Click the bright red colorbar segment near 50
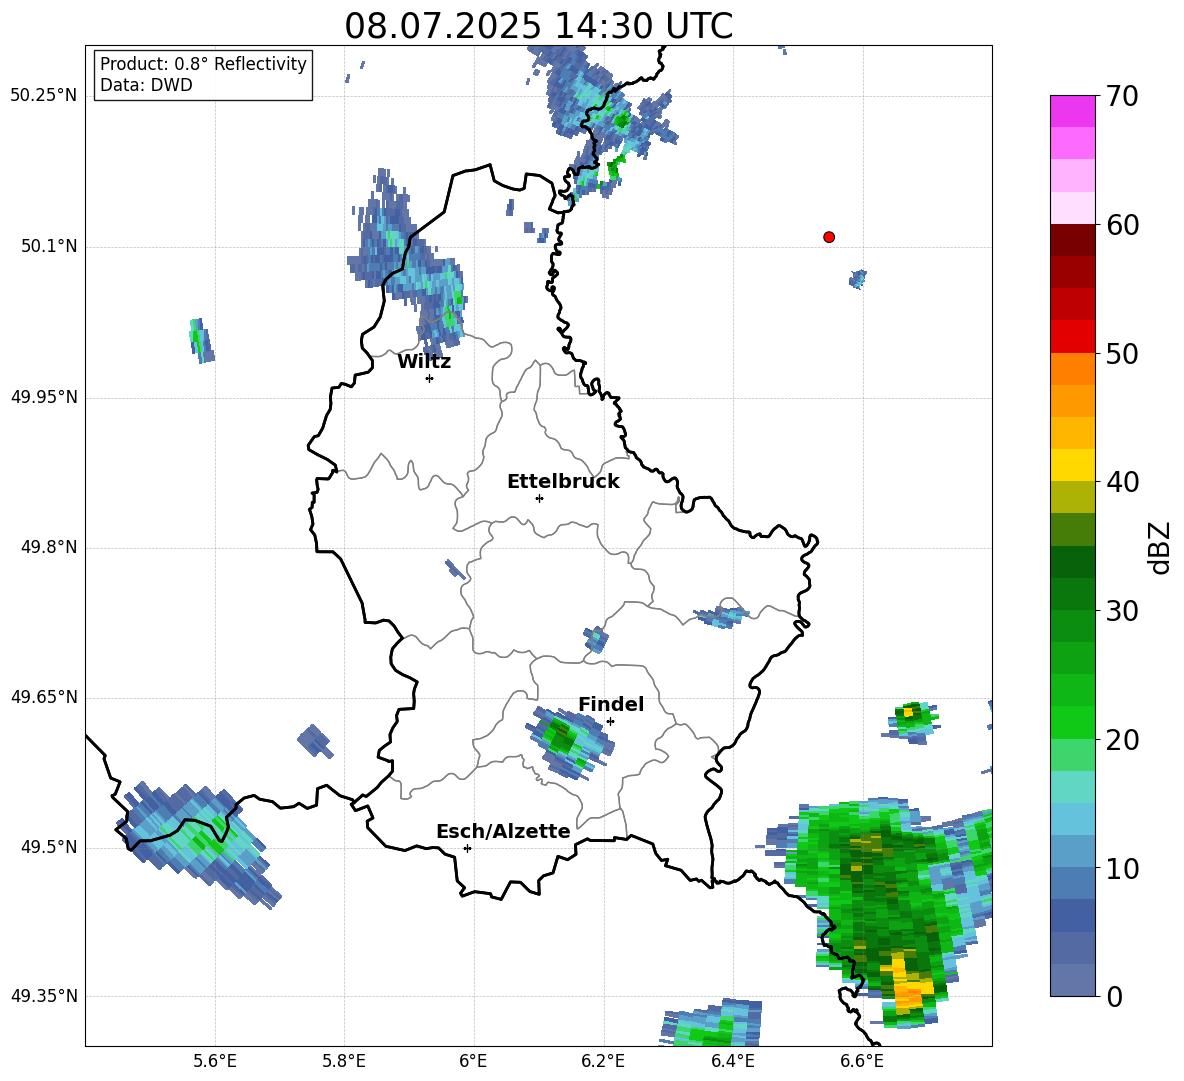 (x=1073, y=337)
